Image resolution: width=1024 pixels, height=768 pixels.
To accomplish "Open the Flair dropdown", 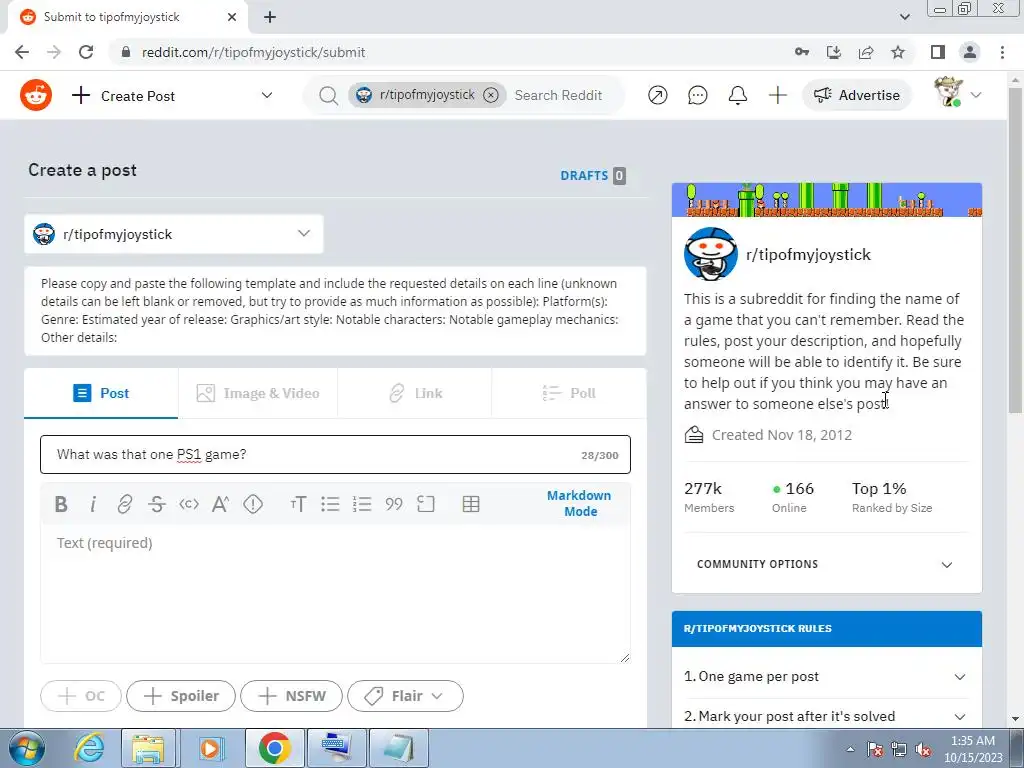I will 406,696.
